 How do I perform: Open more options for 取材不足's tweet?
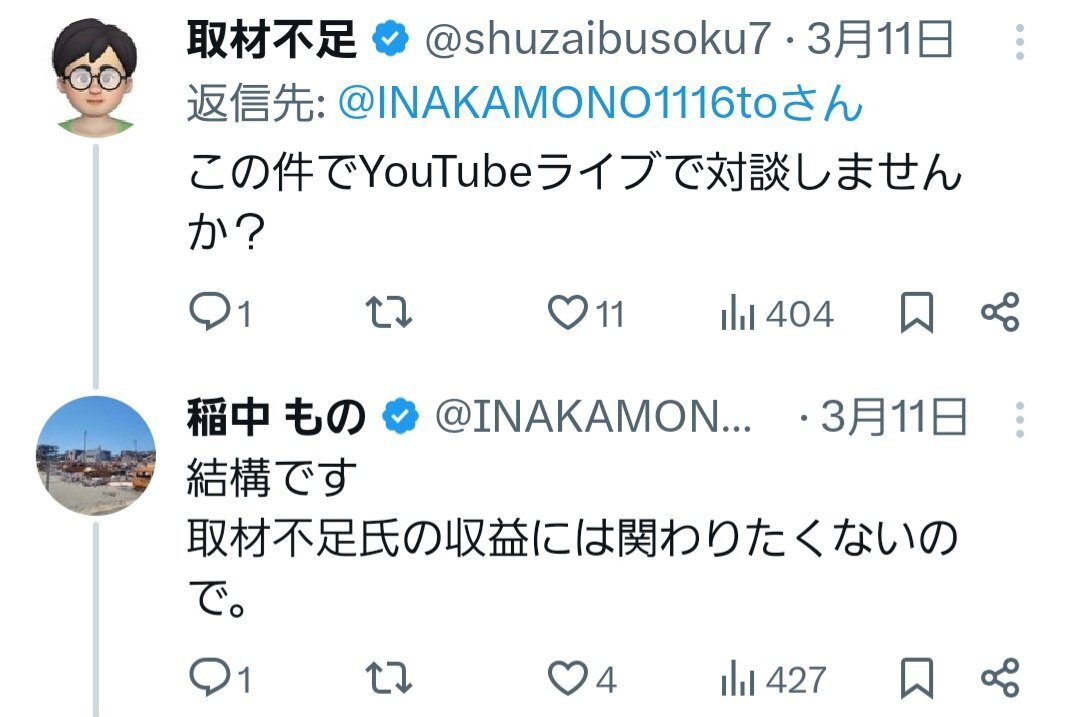coord(1020,43)
